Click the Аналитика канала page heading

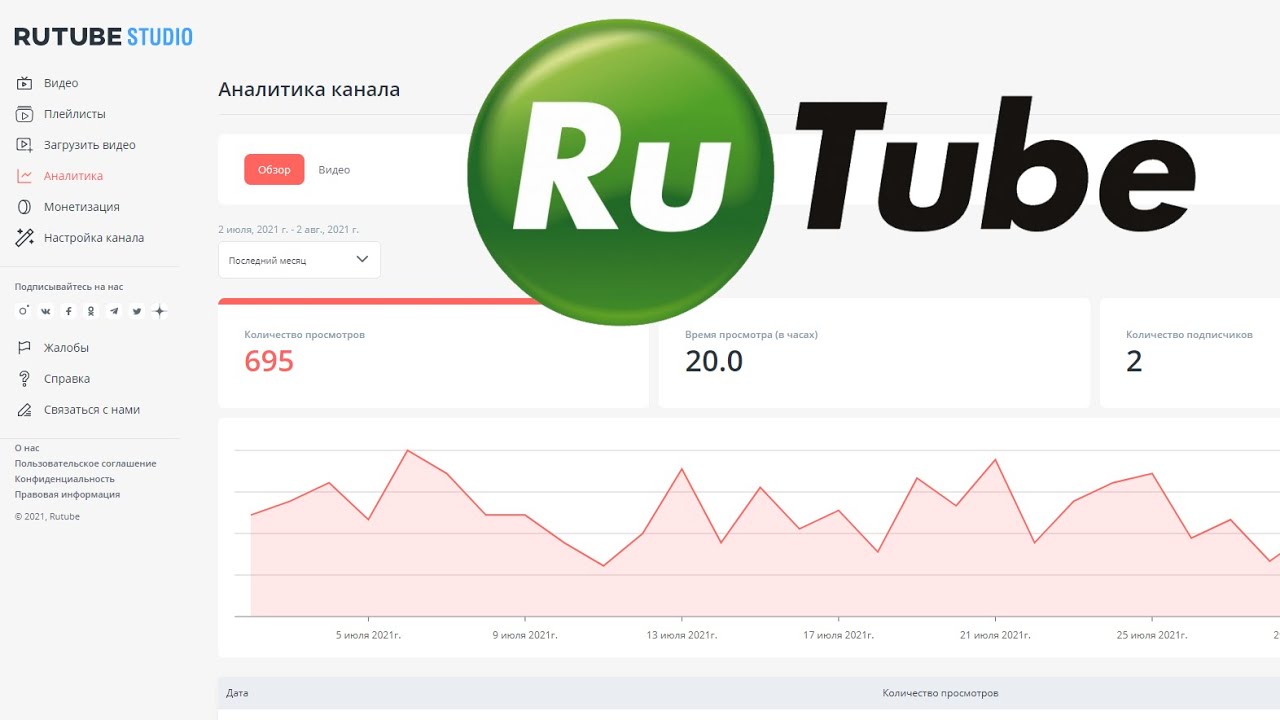(x=309, y=89)
